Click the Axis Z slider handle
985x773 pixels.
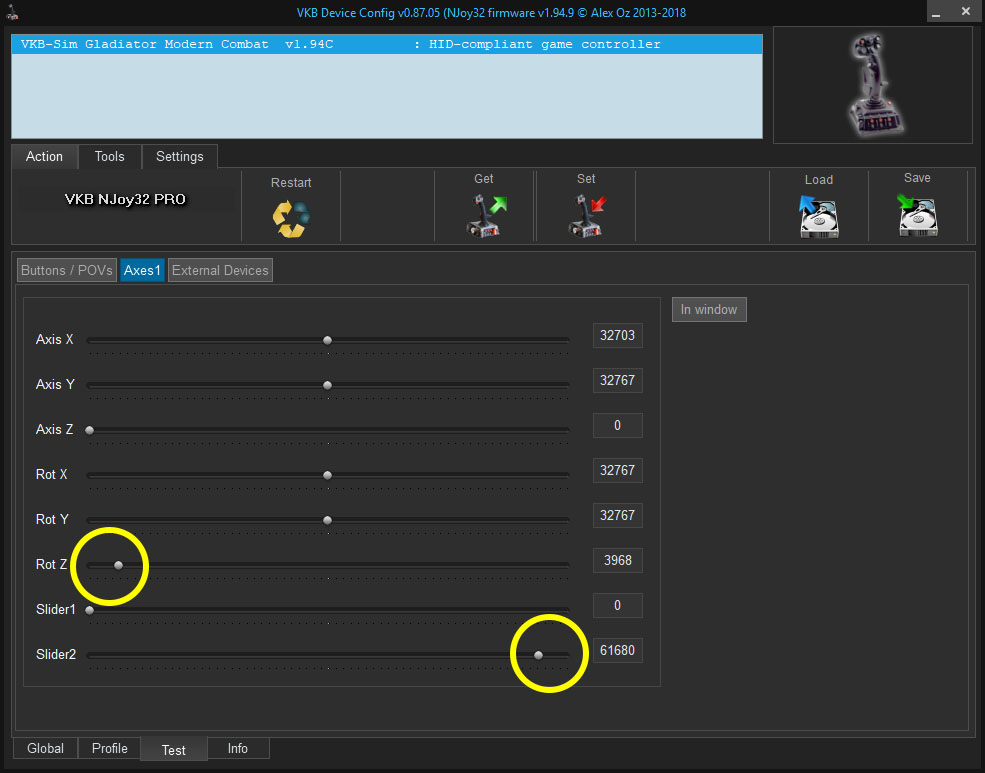(x=90, y=430)
